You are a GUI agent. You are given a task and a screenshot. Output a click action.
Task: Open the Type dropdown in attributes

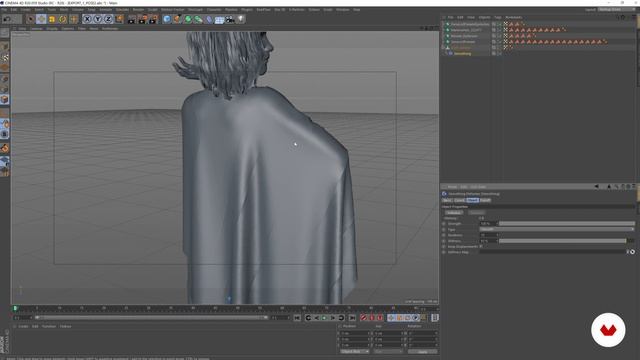click(x=557, y=229)
